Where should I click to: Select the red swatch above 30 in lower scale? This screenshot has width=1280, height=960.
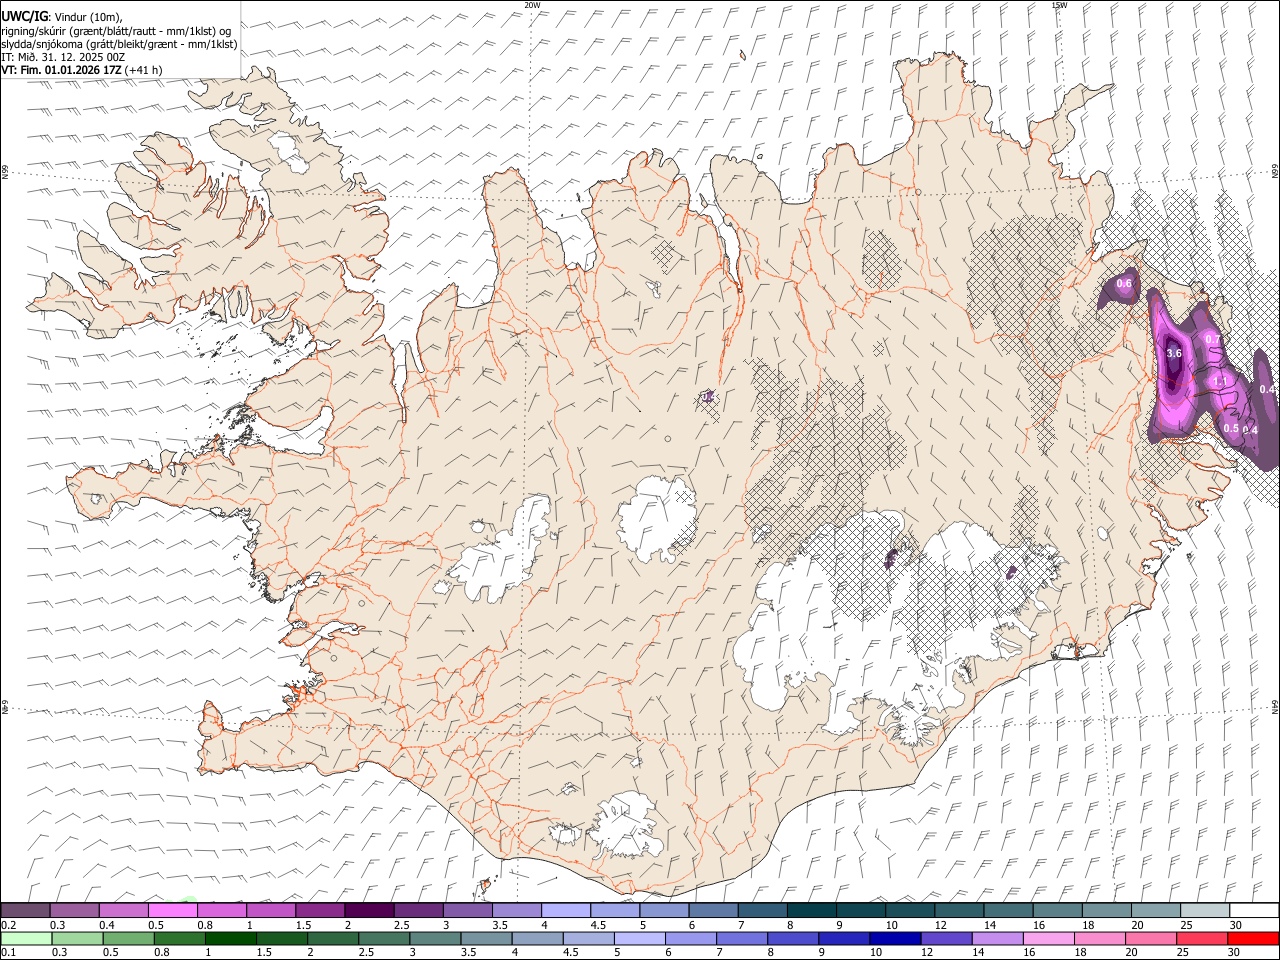click(1253, 939)
